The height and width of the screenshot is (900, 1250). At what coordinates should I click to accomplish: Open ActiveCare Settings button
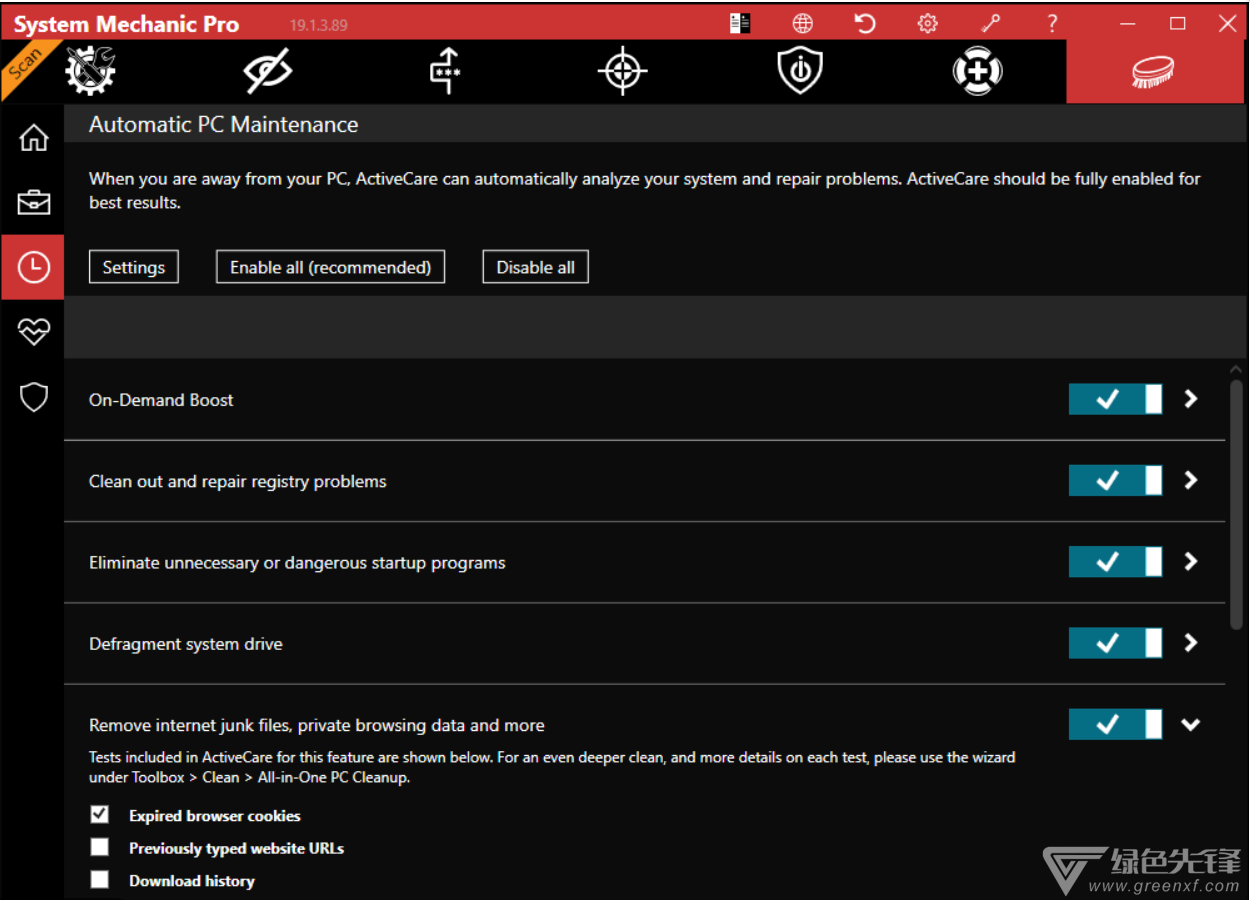pyautogui.click(x=133, y=267)
